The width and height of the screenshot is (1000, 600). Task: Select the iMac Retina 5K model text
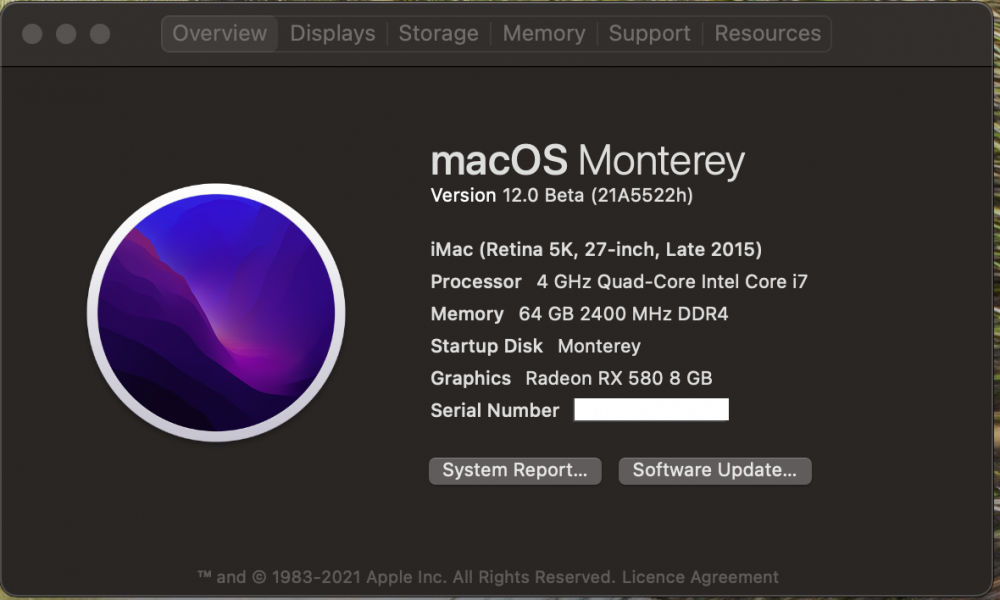coord(596,249)
